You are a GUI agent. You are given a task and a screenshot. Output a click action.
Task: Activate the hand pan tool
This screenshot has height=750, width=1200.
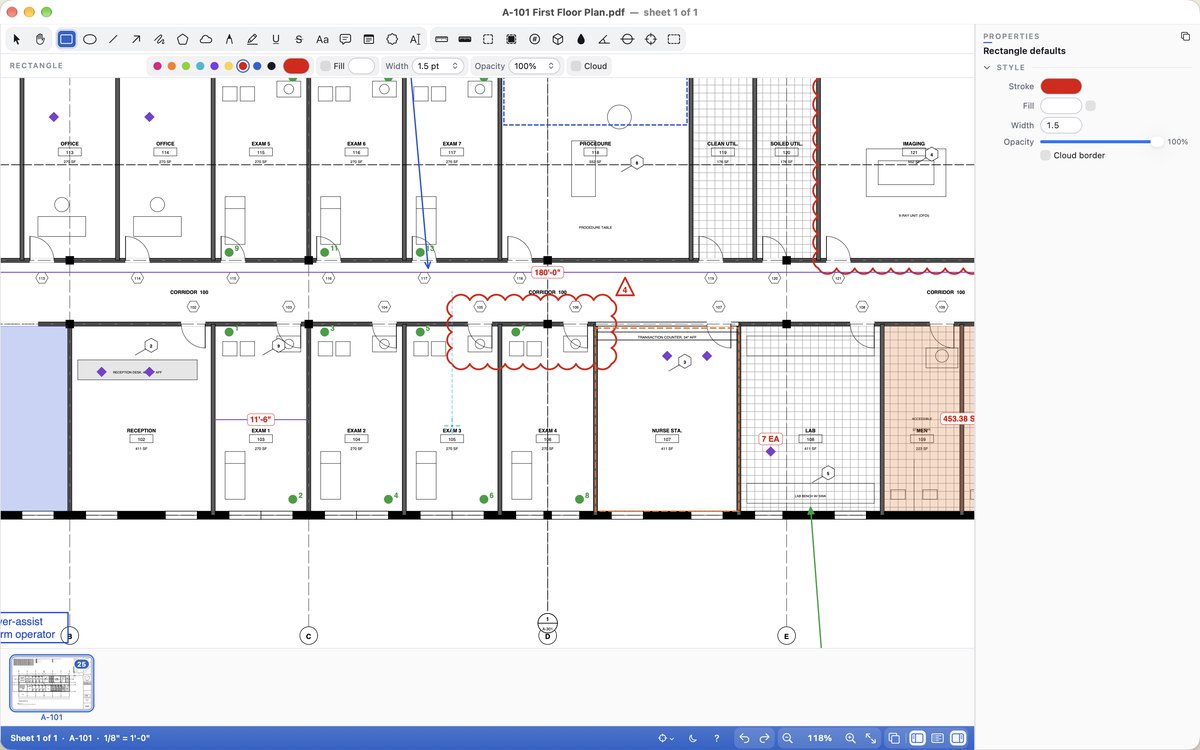click(41, 39)
